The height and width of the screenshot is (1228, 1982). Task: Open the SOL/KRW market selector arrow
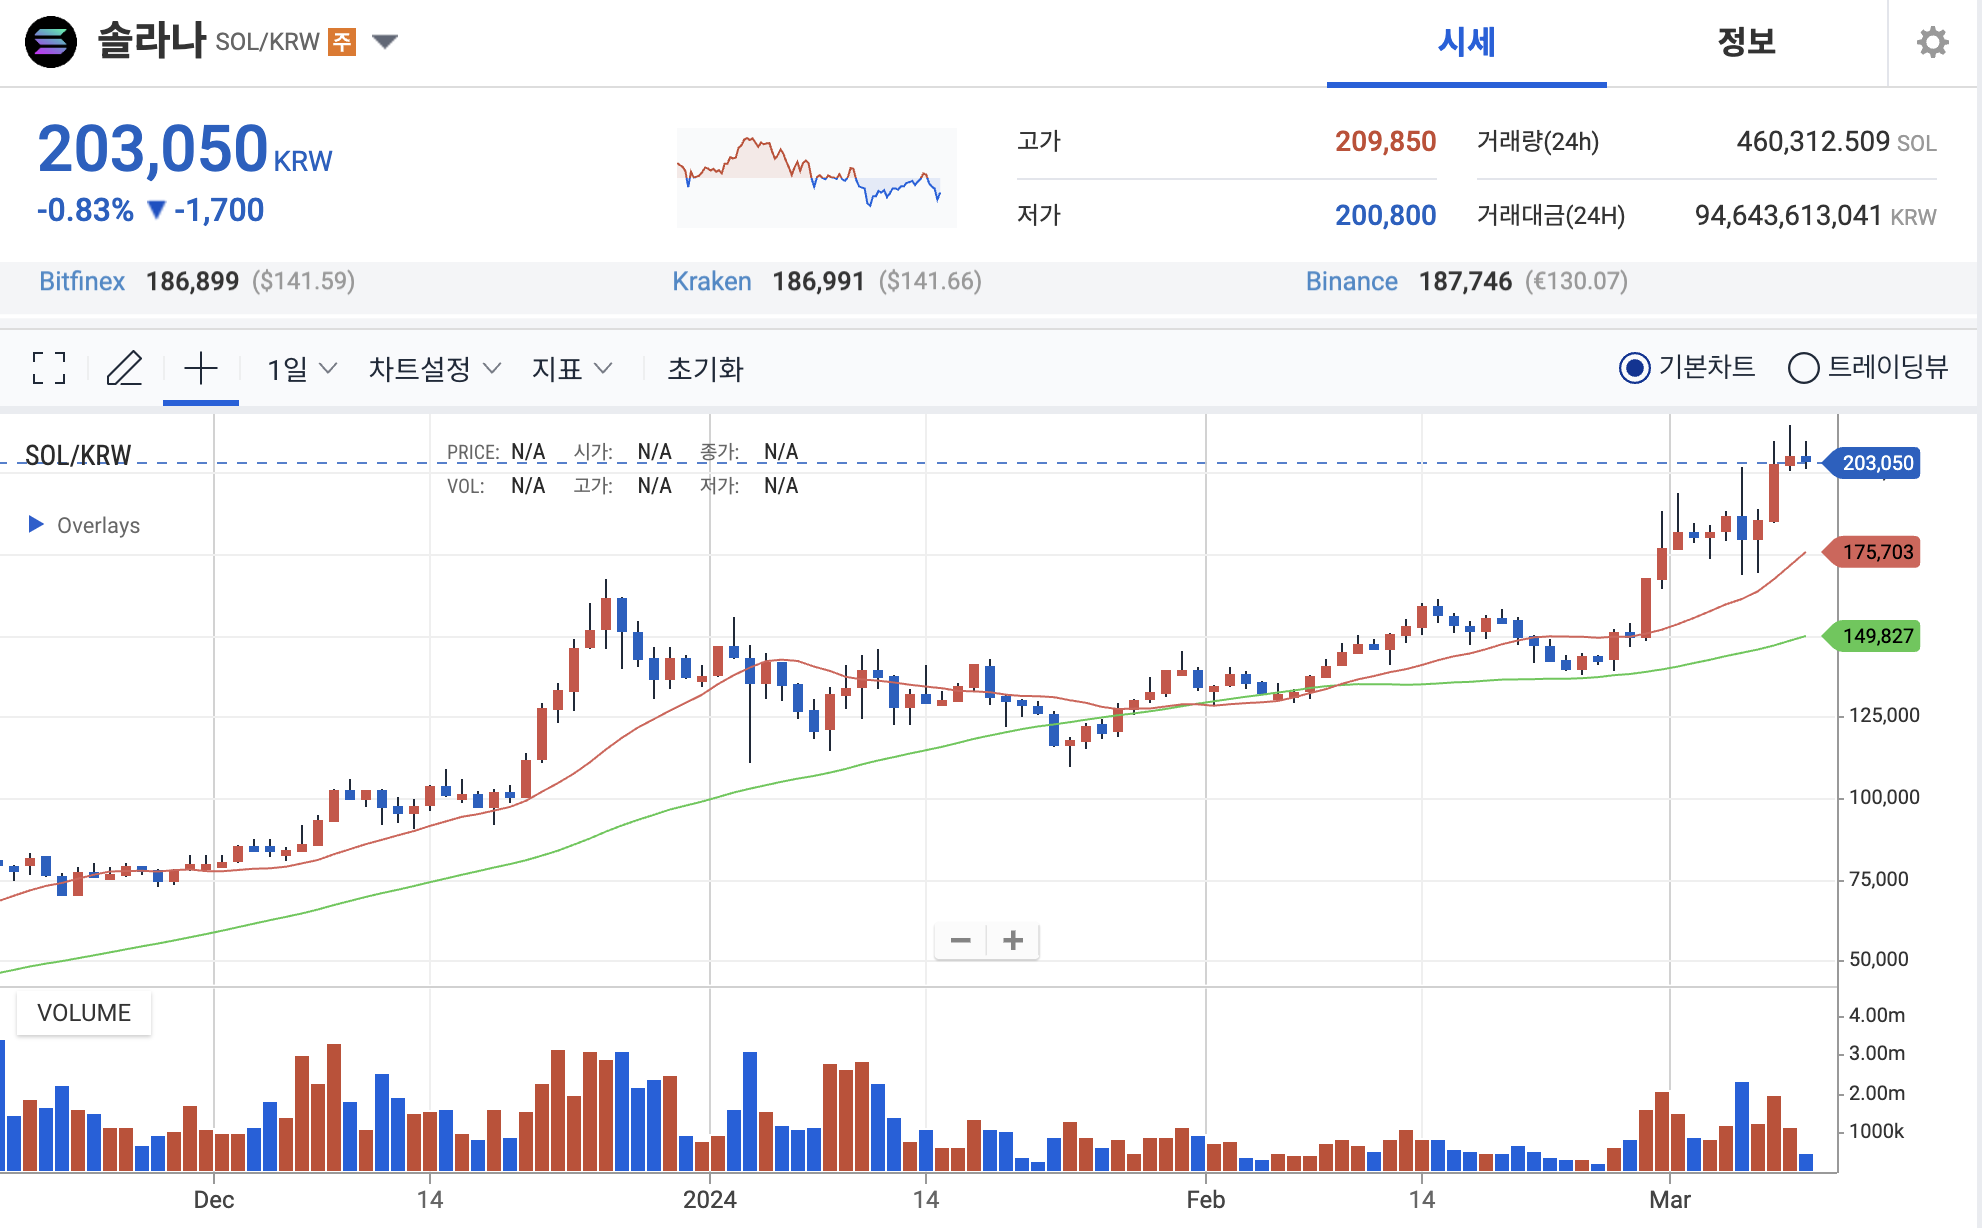pos(385,42)
